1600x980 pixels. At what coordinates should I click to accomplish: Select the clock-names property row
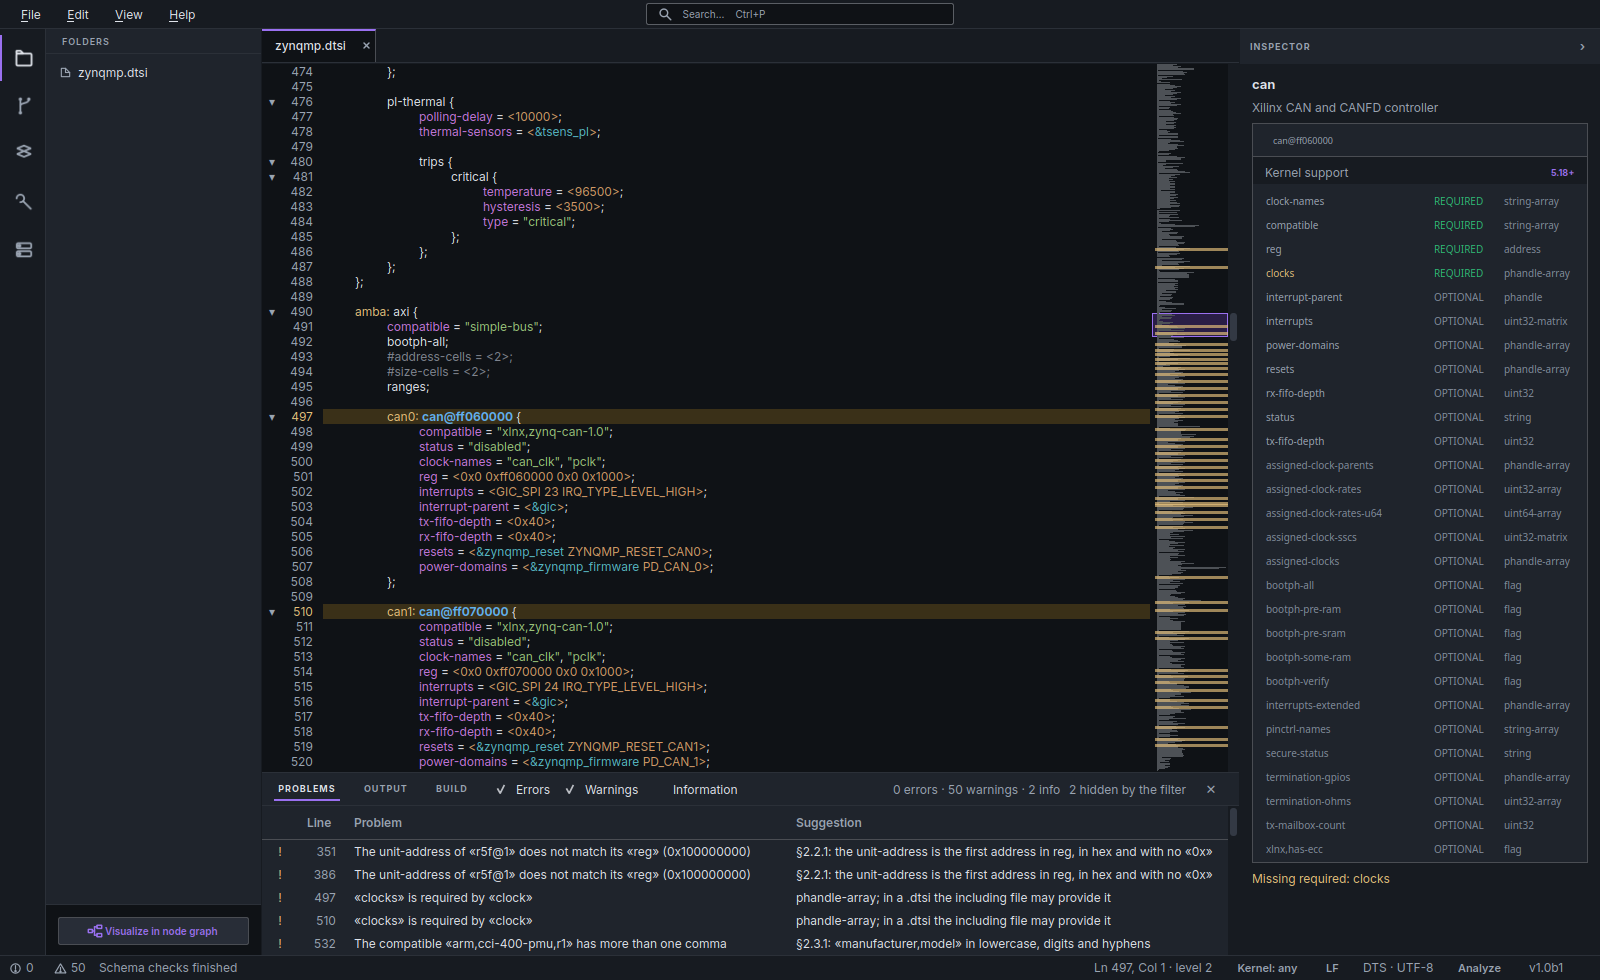[1420, 201]
